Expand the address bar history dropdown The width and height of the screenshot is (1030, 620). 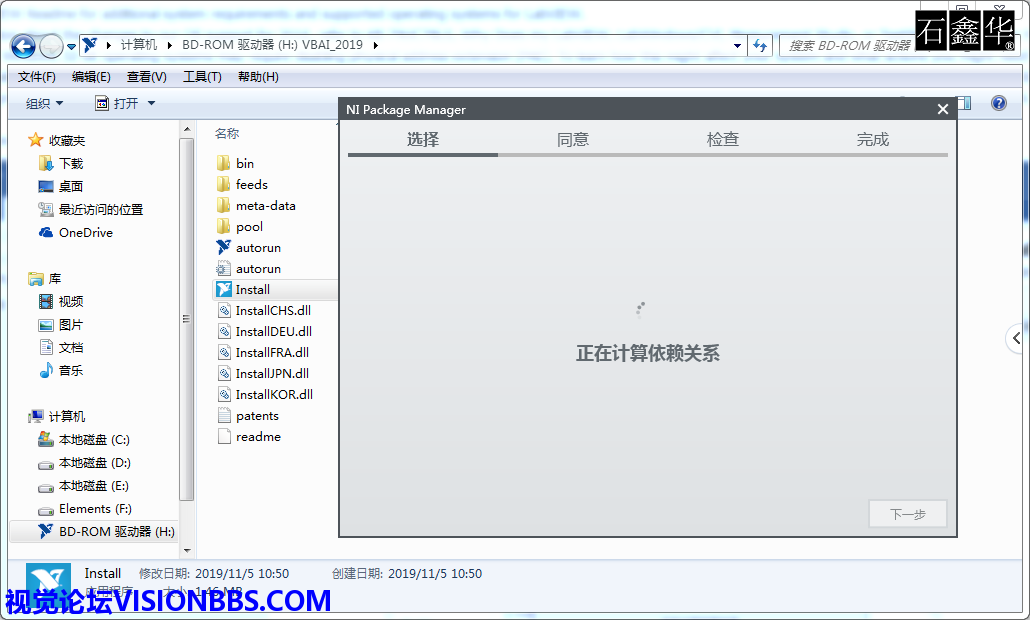(738, 45)
